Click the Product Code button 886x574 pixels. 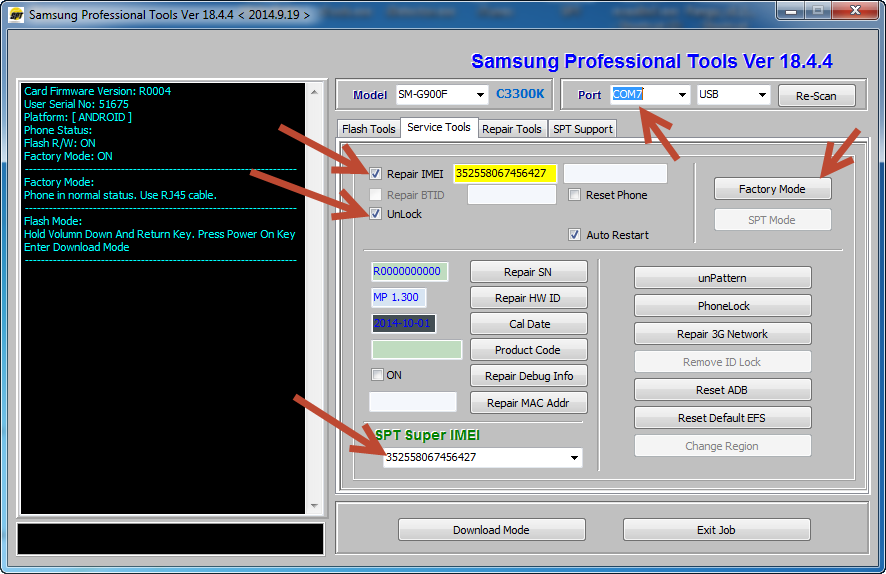coord(528,350)
